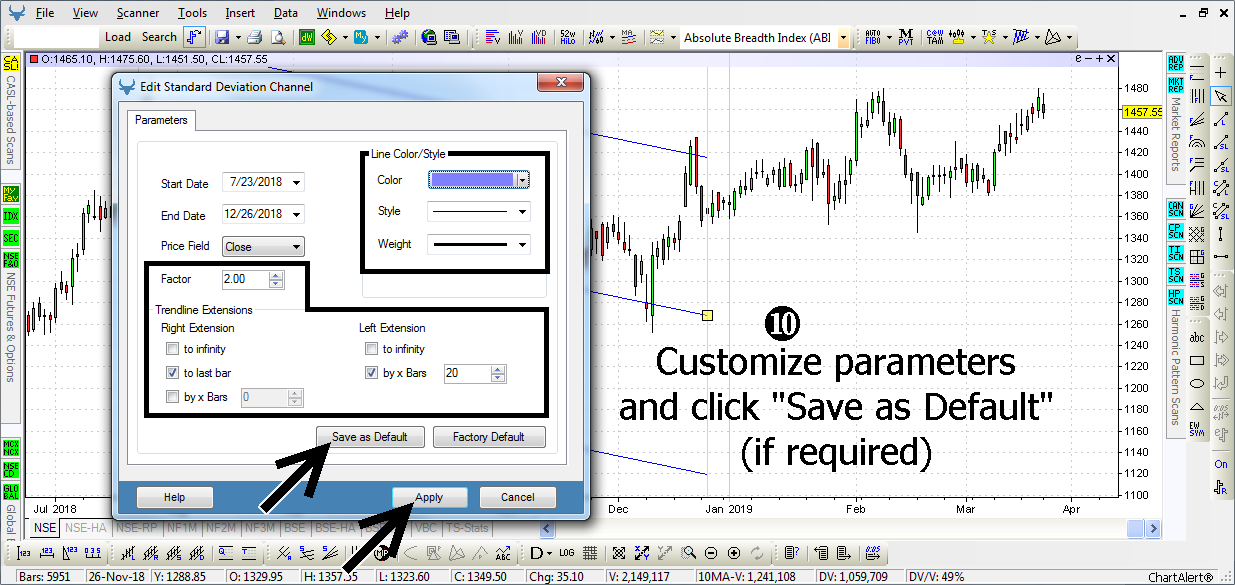
Task: Click the TDX icon in left sidebar
Action: pyautogui.click(x=11, y=215)
